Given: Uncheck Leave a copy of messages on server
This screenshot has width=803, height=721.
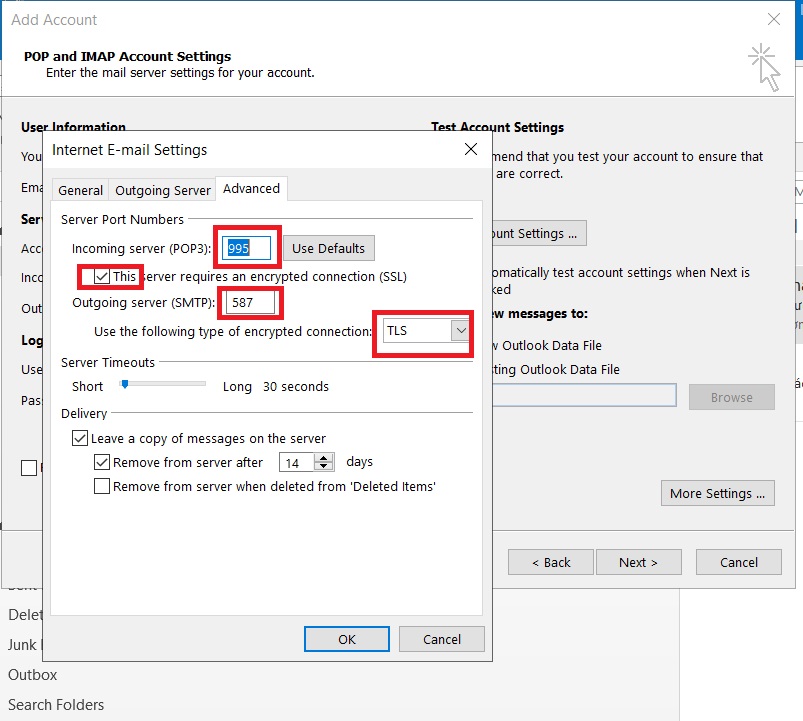Looking at the screenshot, I should [80, 438].
